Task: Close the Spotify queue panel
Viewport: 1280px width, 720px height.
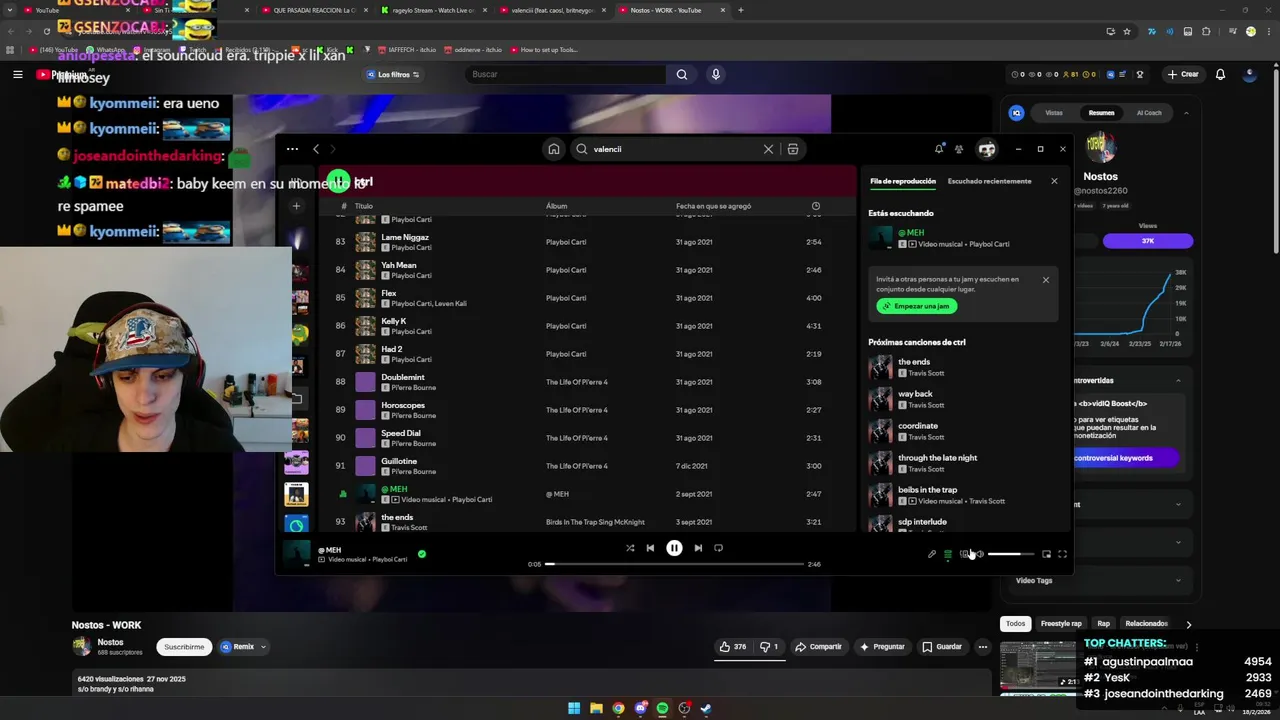Action: click(x=1054, y=181)
